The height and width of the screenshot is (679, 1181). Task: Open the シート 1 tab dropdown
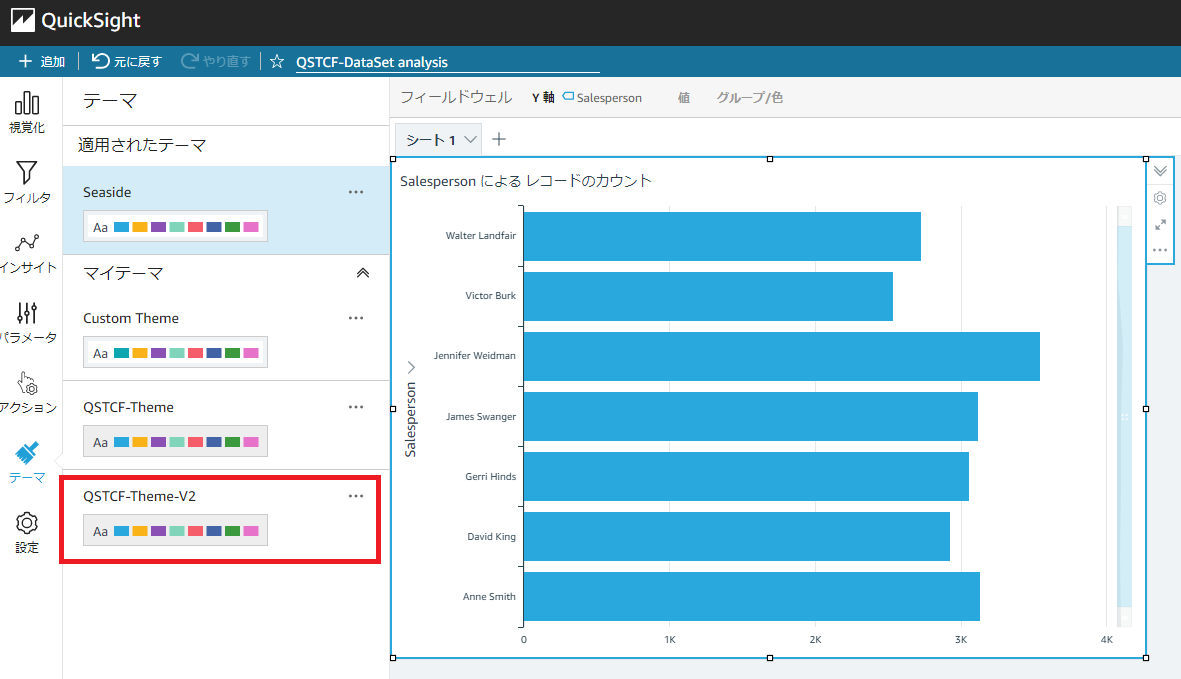coord(470,140)
